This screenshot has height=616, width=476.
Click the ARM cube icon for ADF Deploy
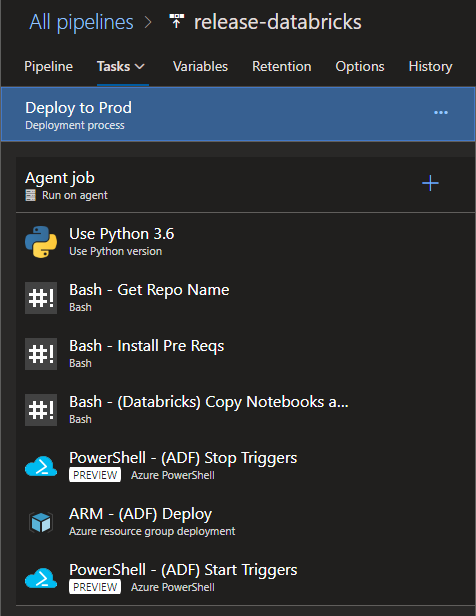(41, 522)
